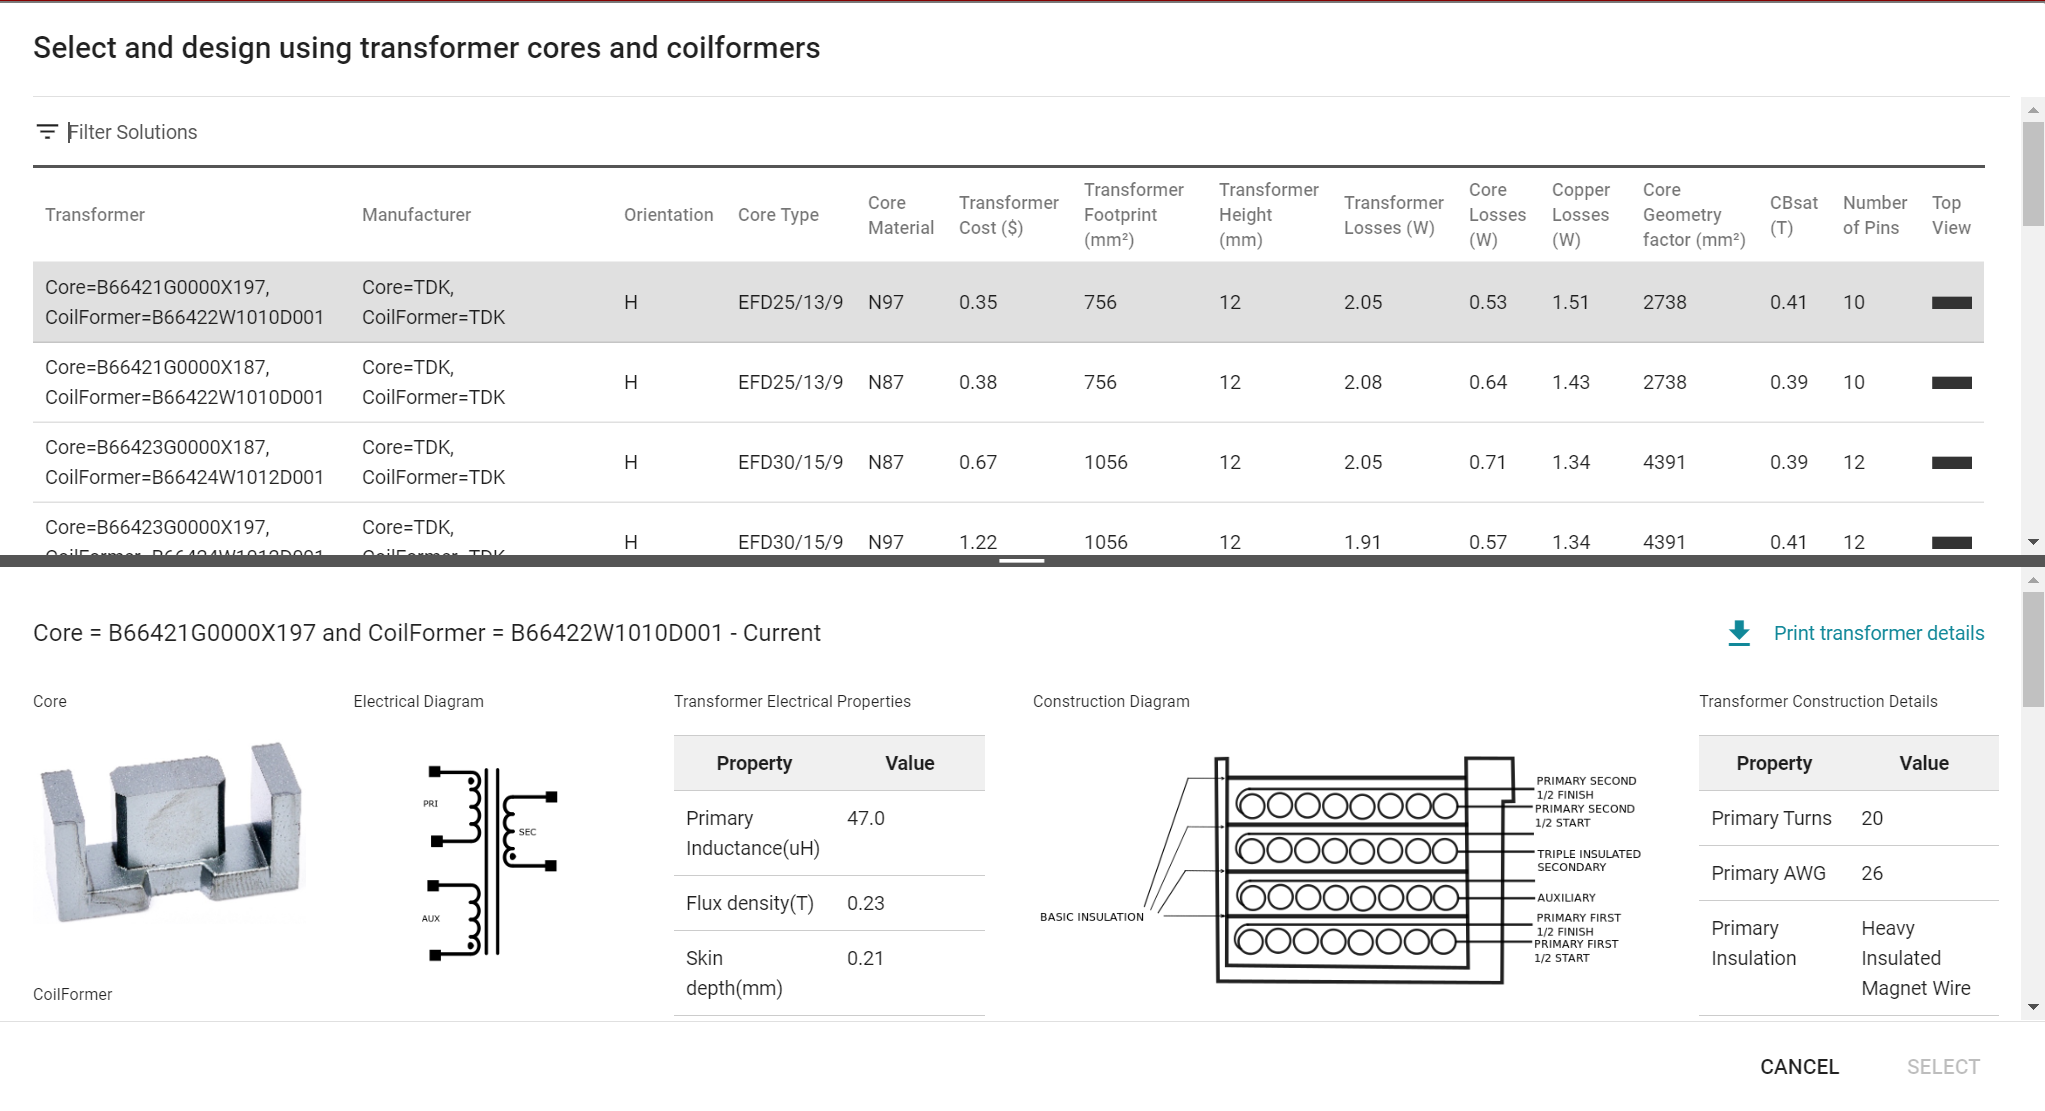Sort by Transformer Losses (W) header

coord(1393,215)
